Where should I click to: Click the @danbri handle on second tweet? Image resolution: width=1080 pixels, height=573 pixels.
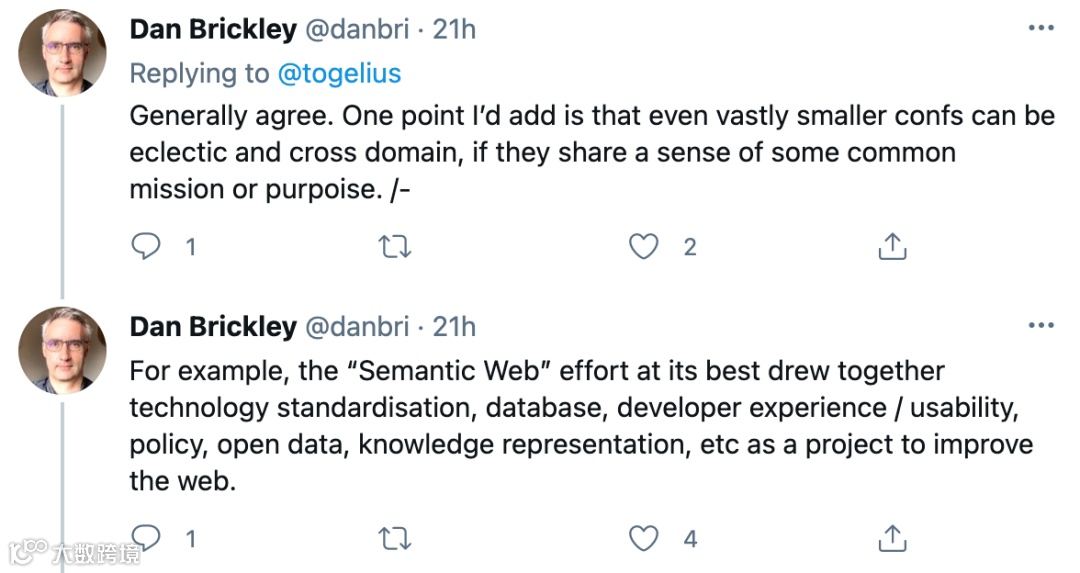pos(356,327)
